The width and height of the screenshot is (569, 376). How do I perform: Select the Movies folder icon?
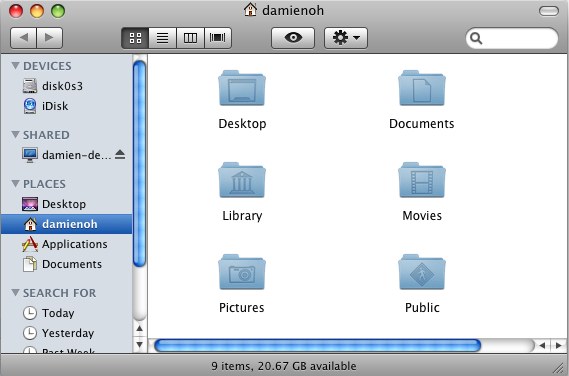pyautogui.click(x=422, y=180)
